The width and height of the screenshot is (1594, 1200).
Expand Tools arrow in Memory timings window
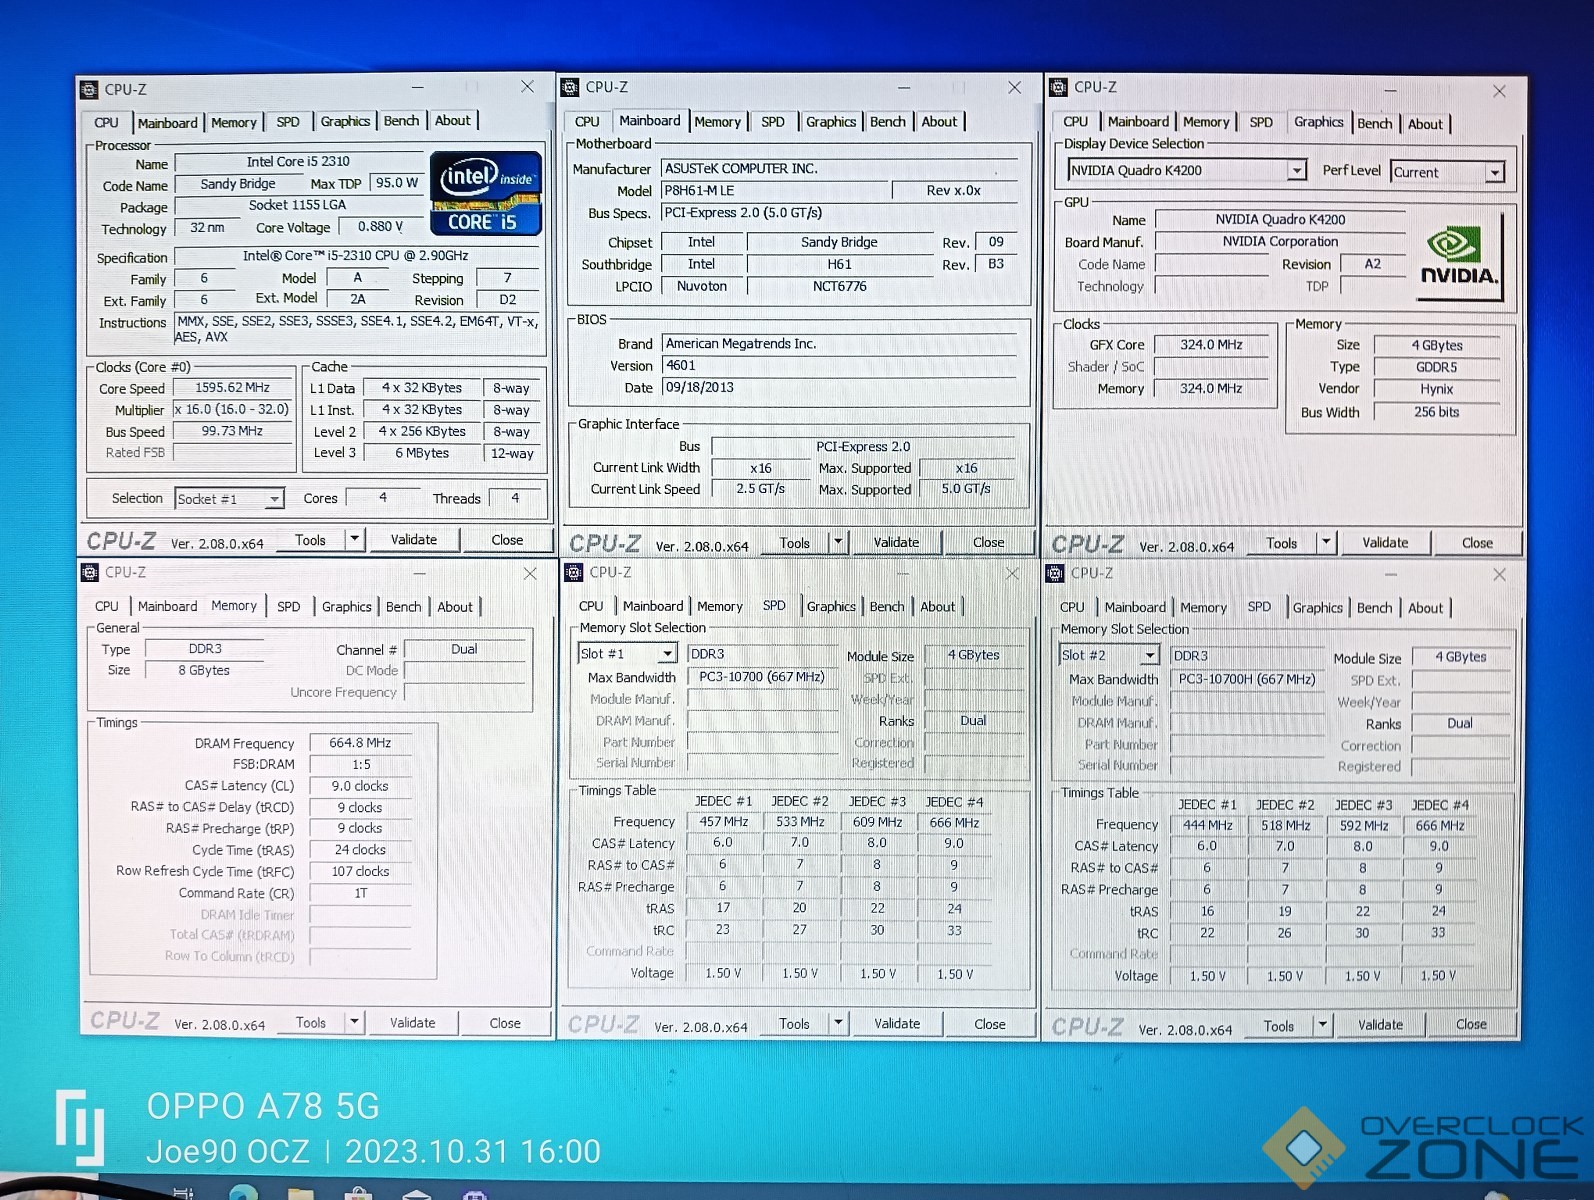(354, 1022)
